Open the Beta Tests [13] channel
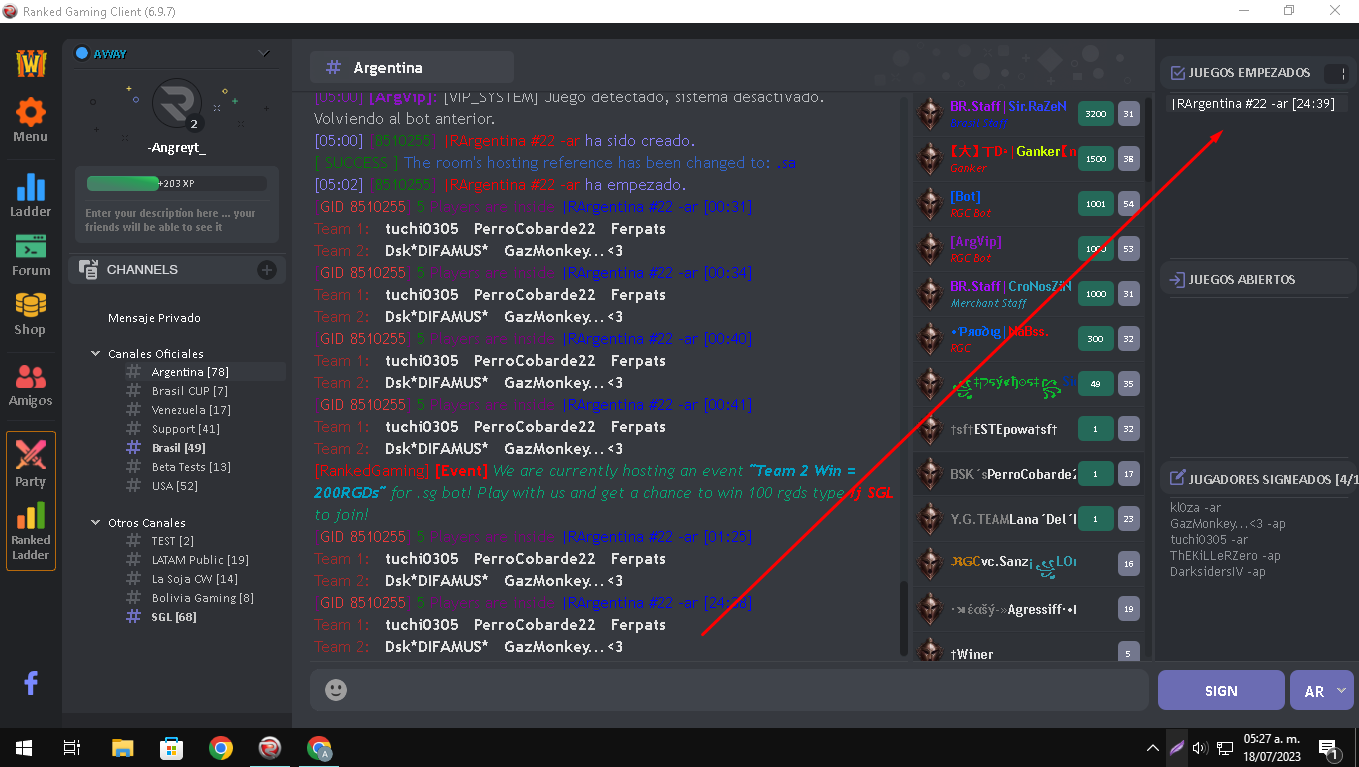 [x=191, y=467]
